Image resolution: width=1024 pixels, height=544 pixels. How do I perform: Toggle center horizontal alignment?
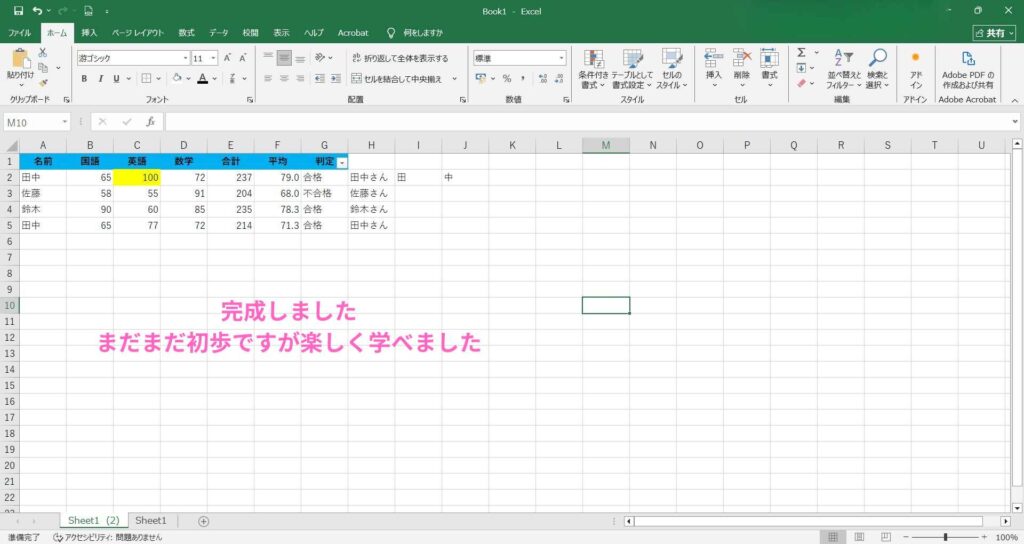coord(284,78)
